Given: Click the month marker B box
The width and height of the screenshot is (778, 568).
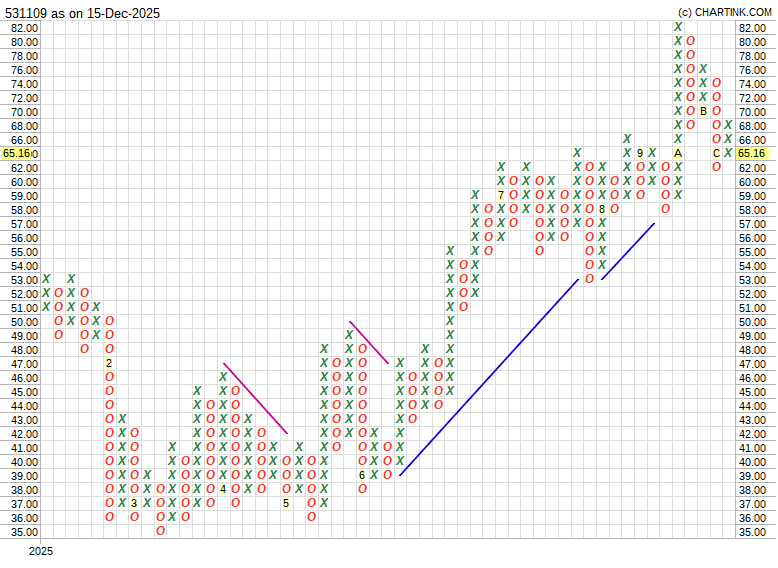Looking at the screenshot, I should tap(703, 111).
